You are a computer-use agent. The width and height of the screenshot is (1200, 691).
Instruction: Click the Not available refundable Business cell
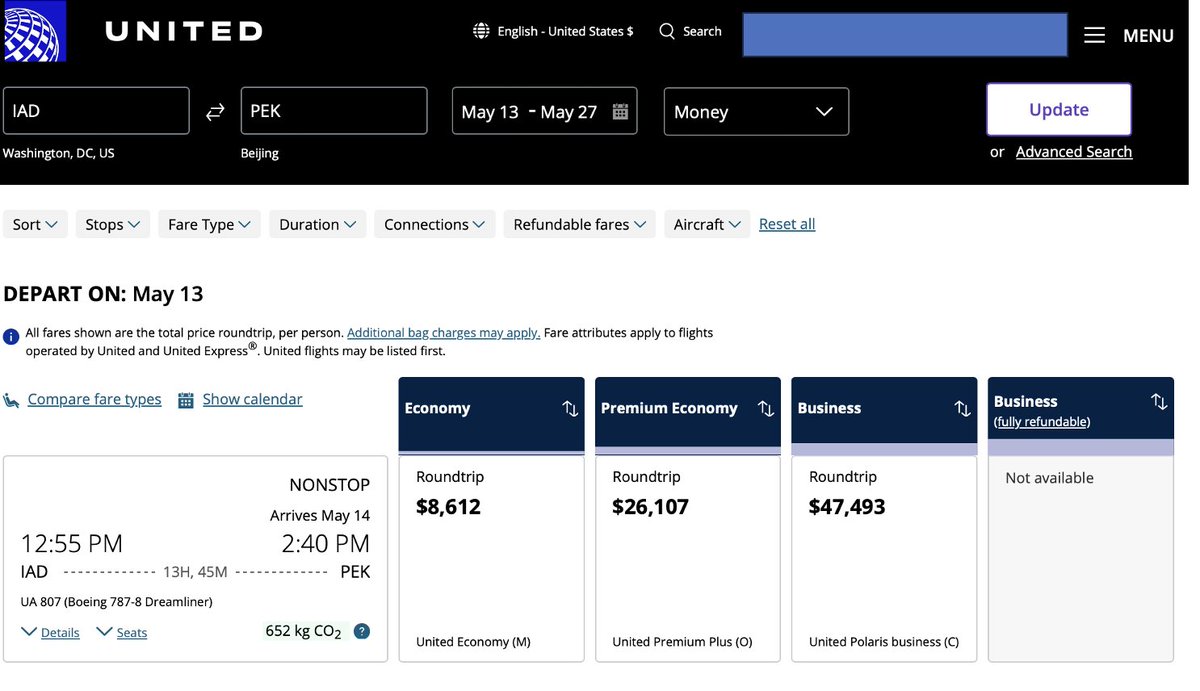(1081, 559)
